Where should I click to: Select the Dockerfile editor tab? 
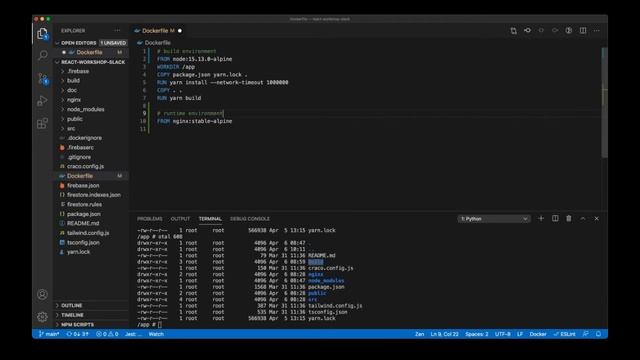tap(158, 31)
